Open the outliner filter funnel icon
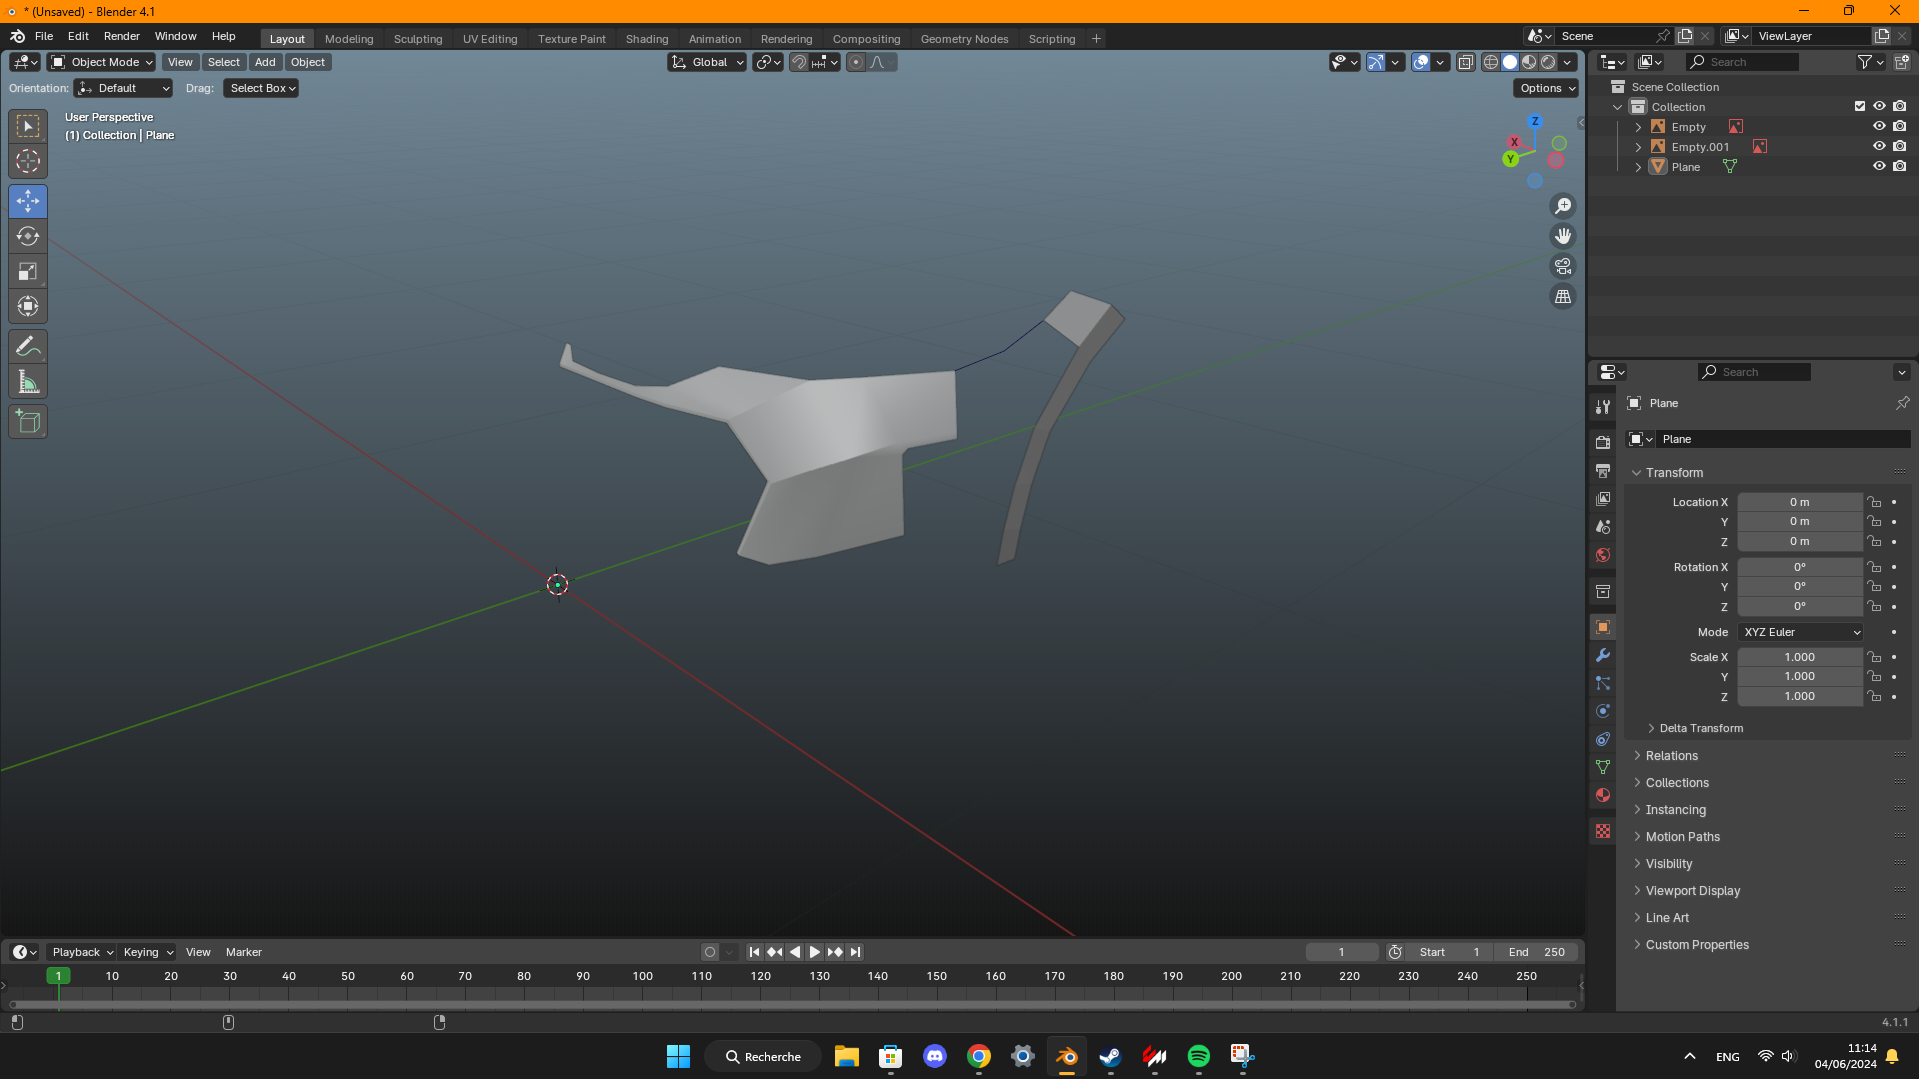 click(x=1864, y=62)
